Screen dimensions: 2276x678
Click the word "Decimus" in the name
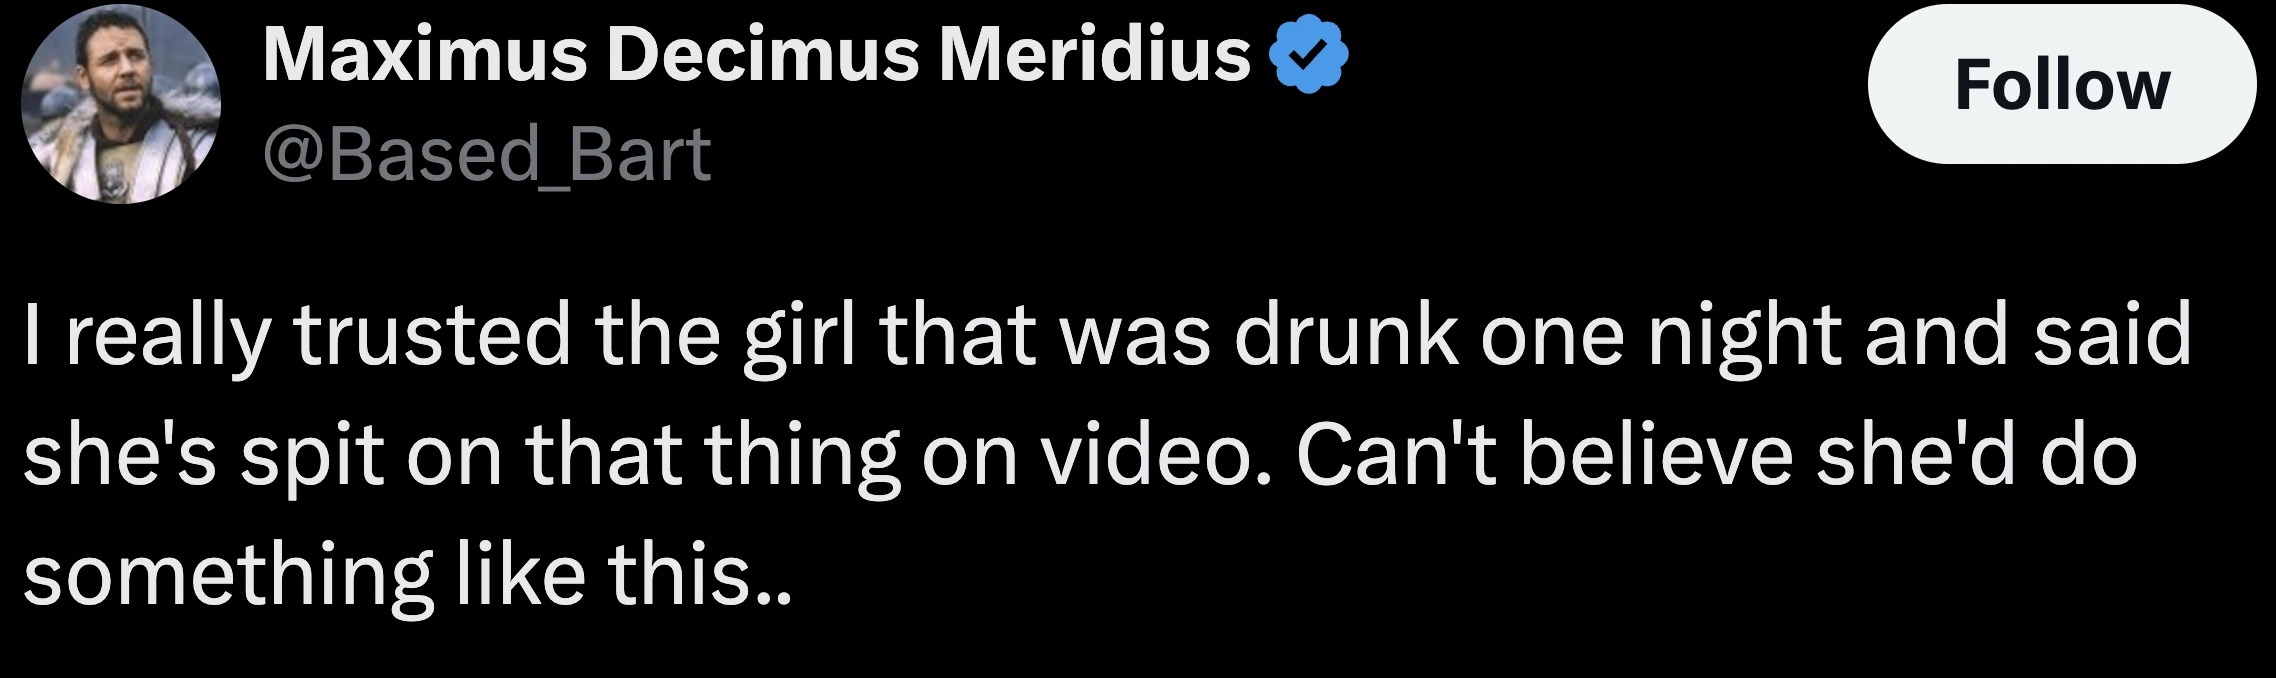762,55
